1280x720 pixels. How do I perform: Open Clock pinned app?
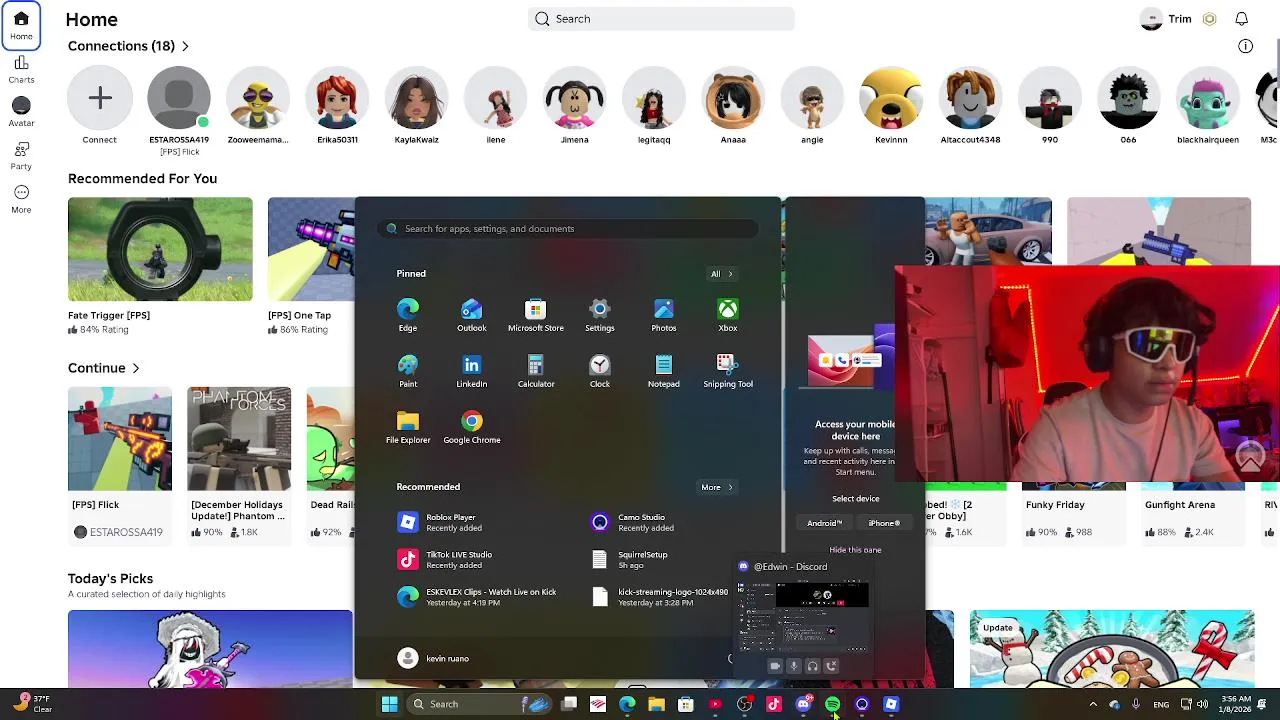click(x=599, y=371)
